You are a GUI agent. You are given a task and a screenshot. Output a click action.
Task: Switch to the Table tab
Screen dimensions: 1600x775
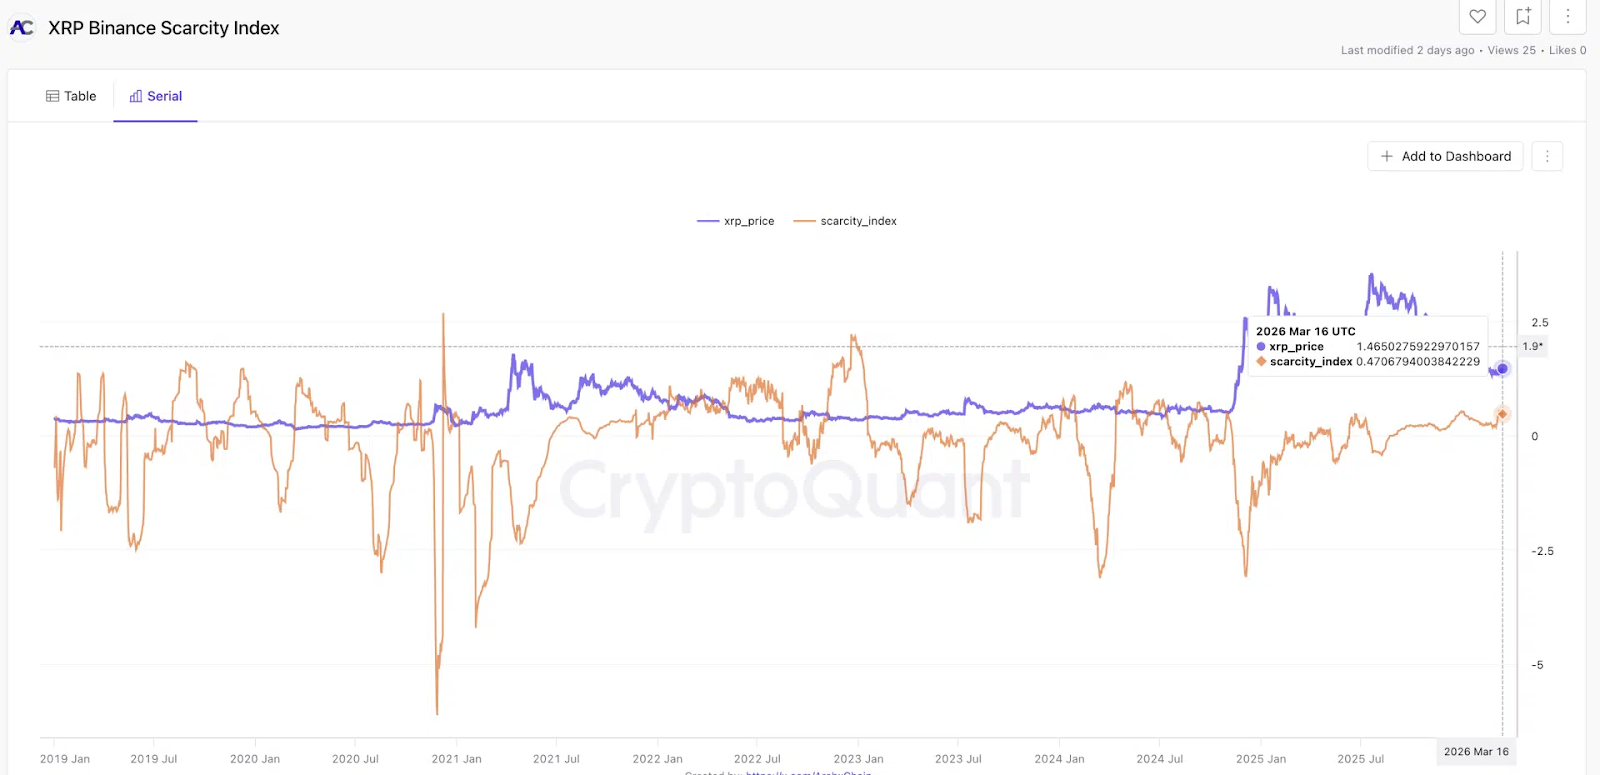tap(71, 96)
